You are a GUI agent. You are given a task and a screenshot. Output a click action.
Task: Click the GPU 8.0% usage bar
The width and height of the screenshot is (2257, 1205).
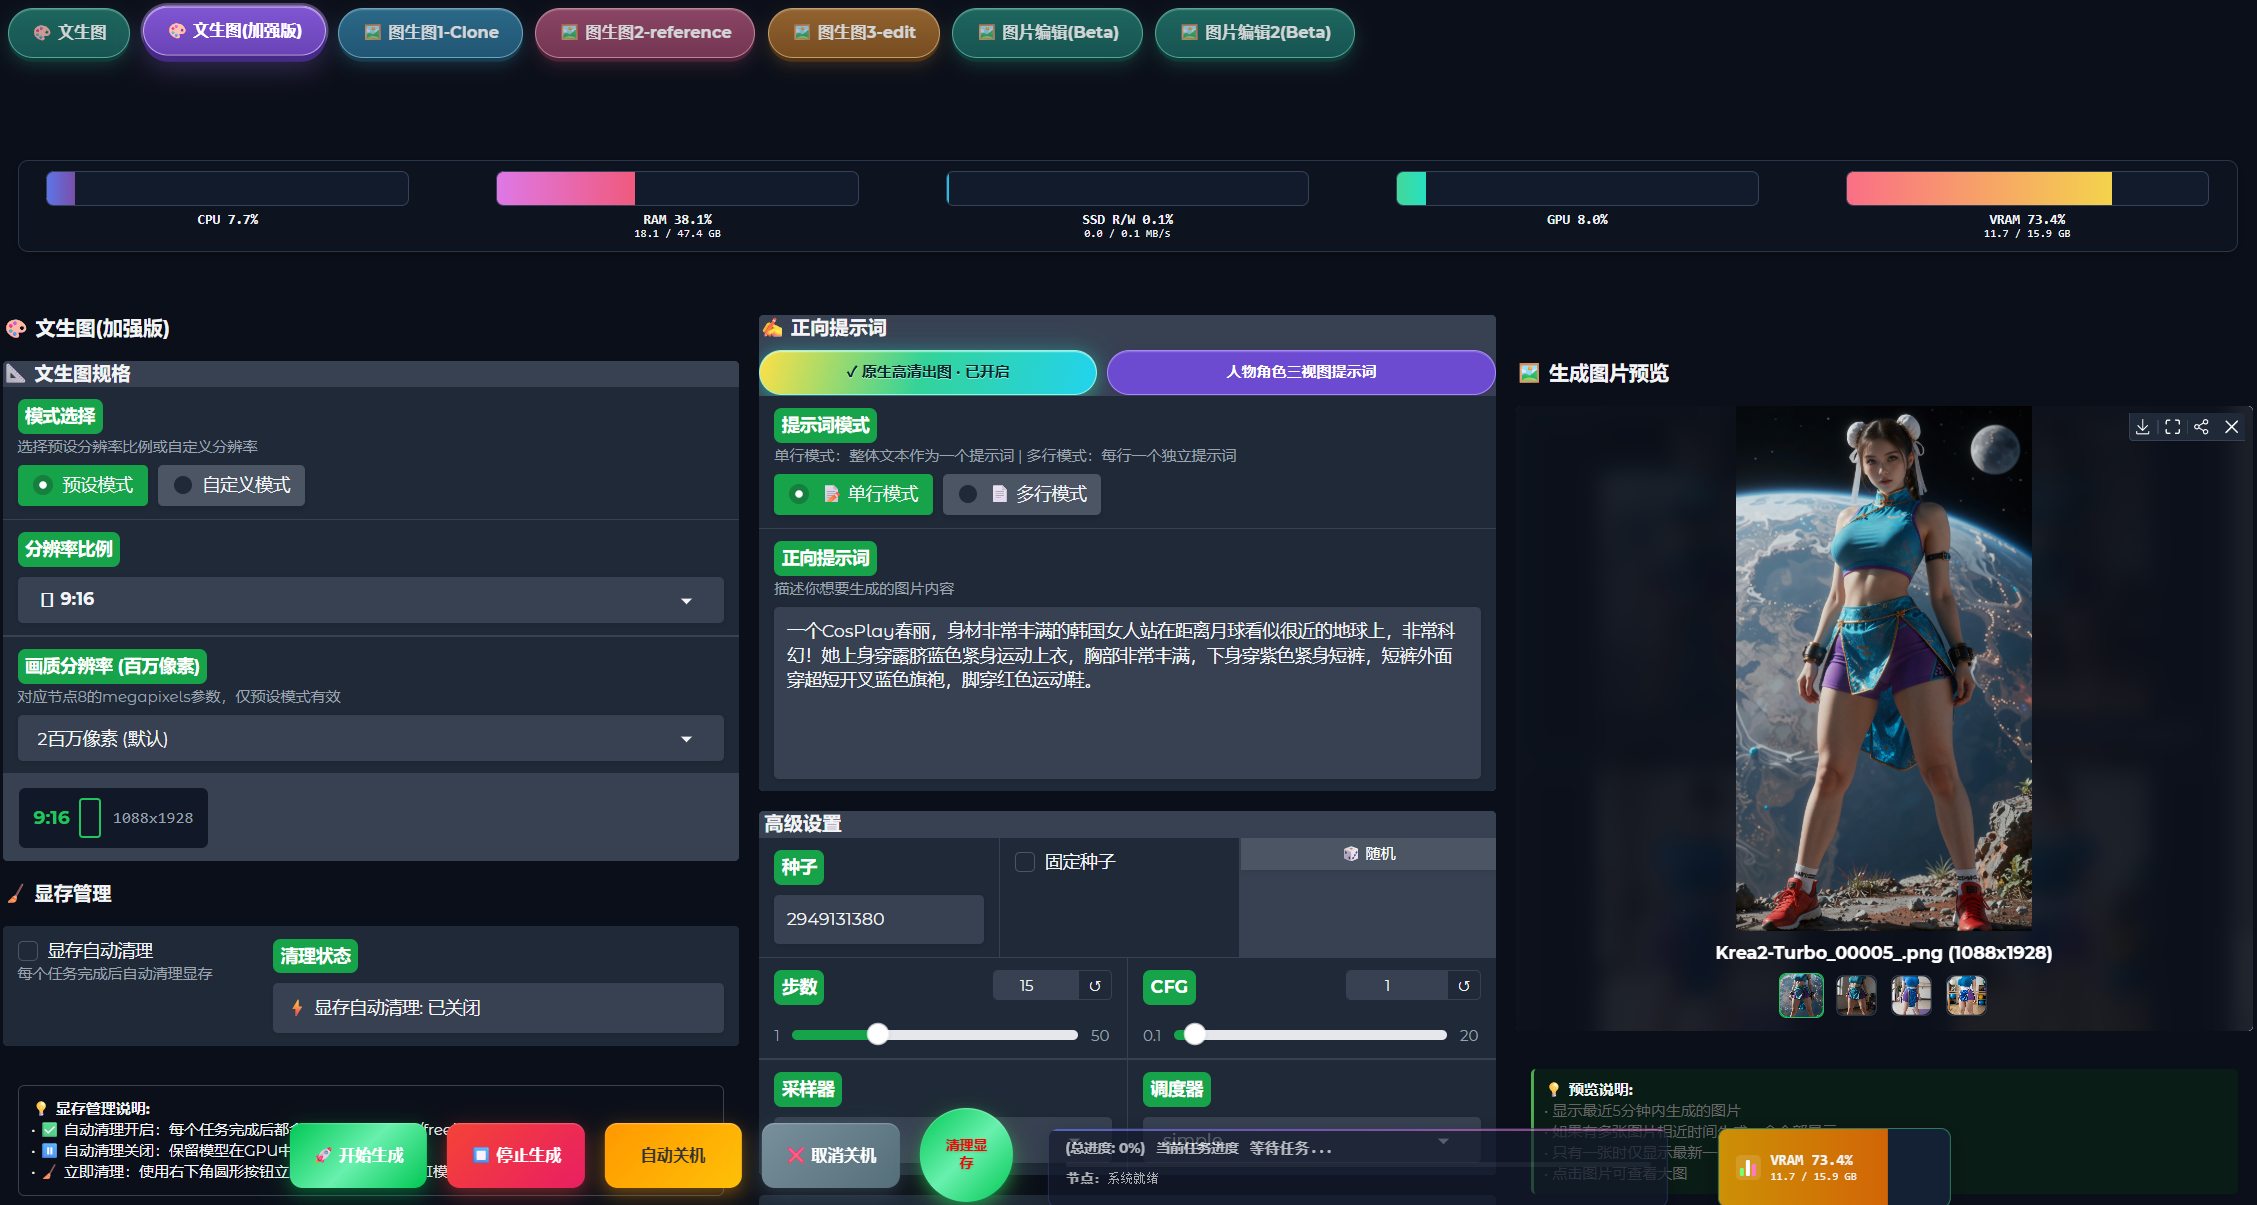(x=1577, y=188)
